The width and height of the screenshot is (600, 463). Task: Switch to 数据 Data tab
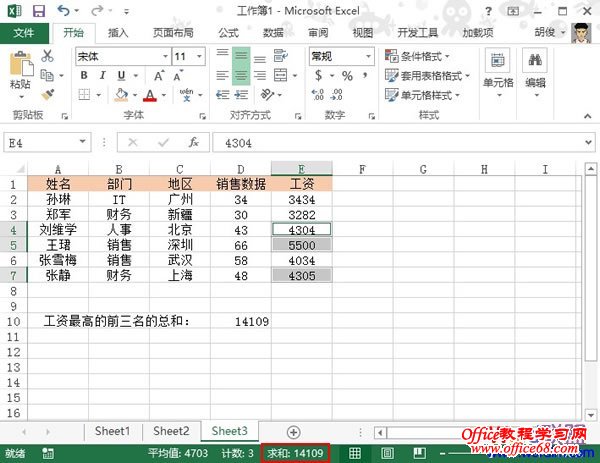273,33
